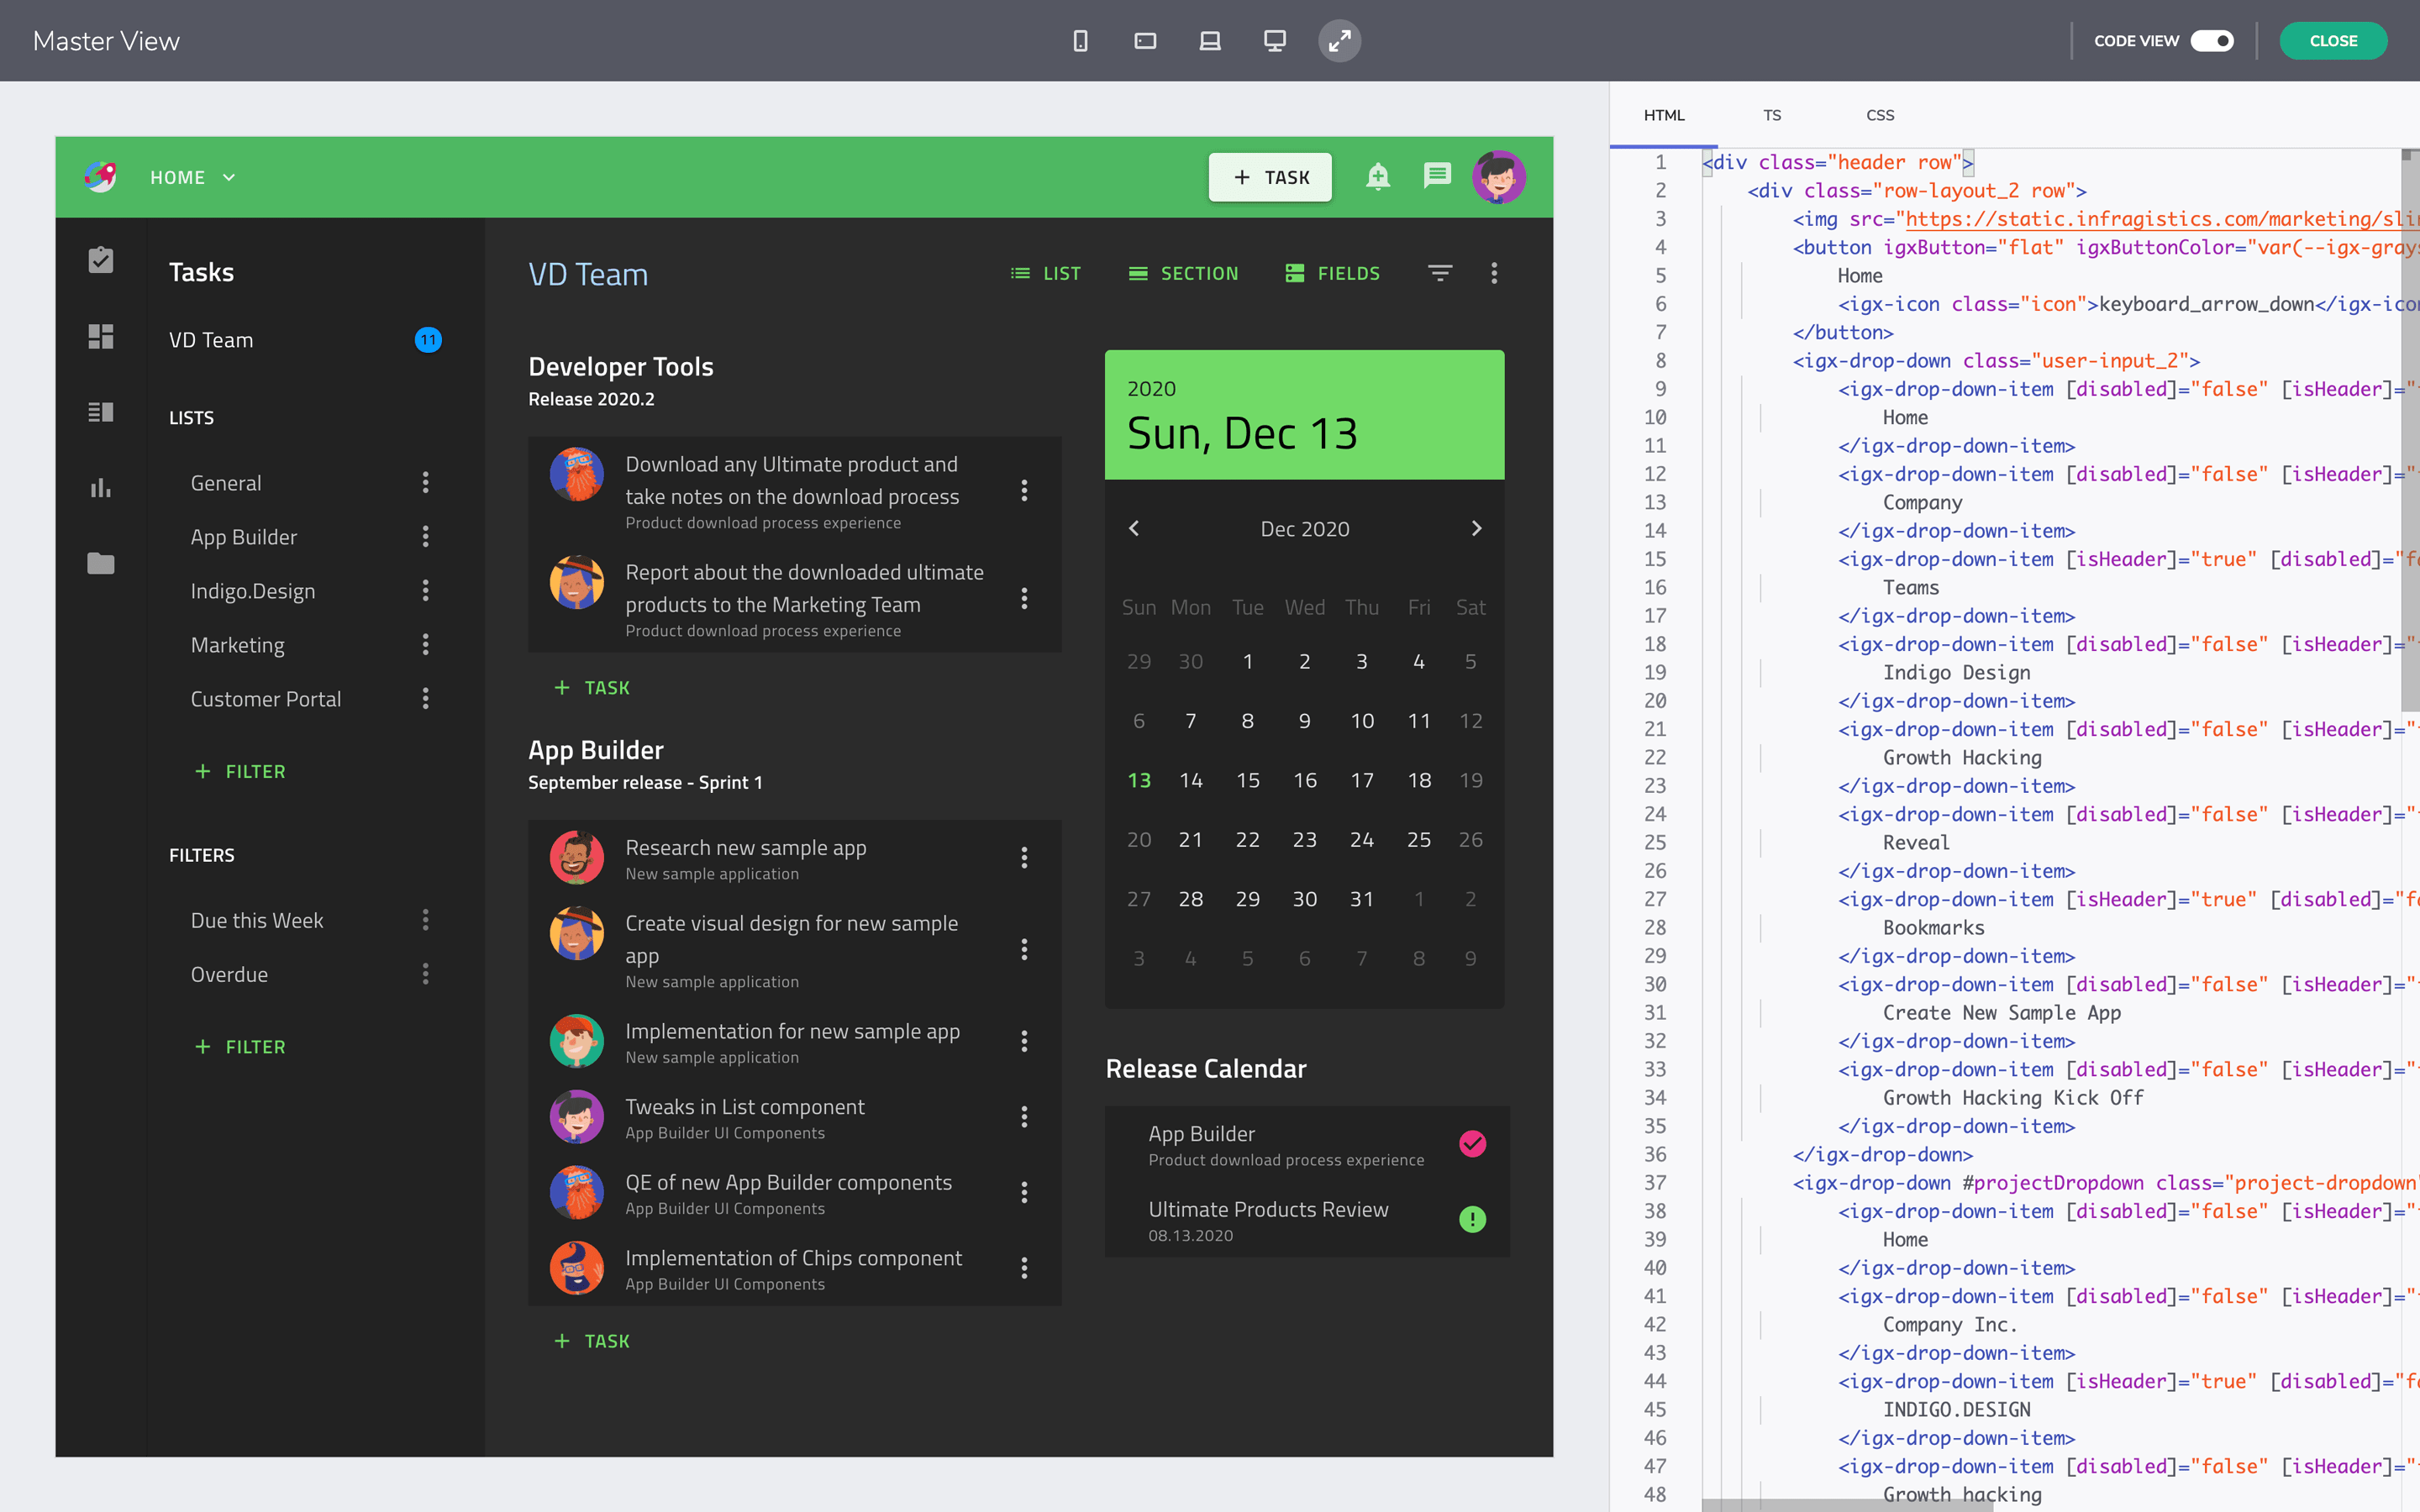Click the folder icon in sidebar
The height and width of the screenshot is (1512, 2420).
click(x=101, y=564)
